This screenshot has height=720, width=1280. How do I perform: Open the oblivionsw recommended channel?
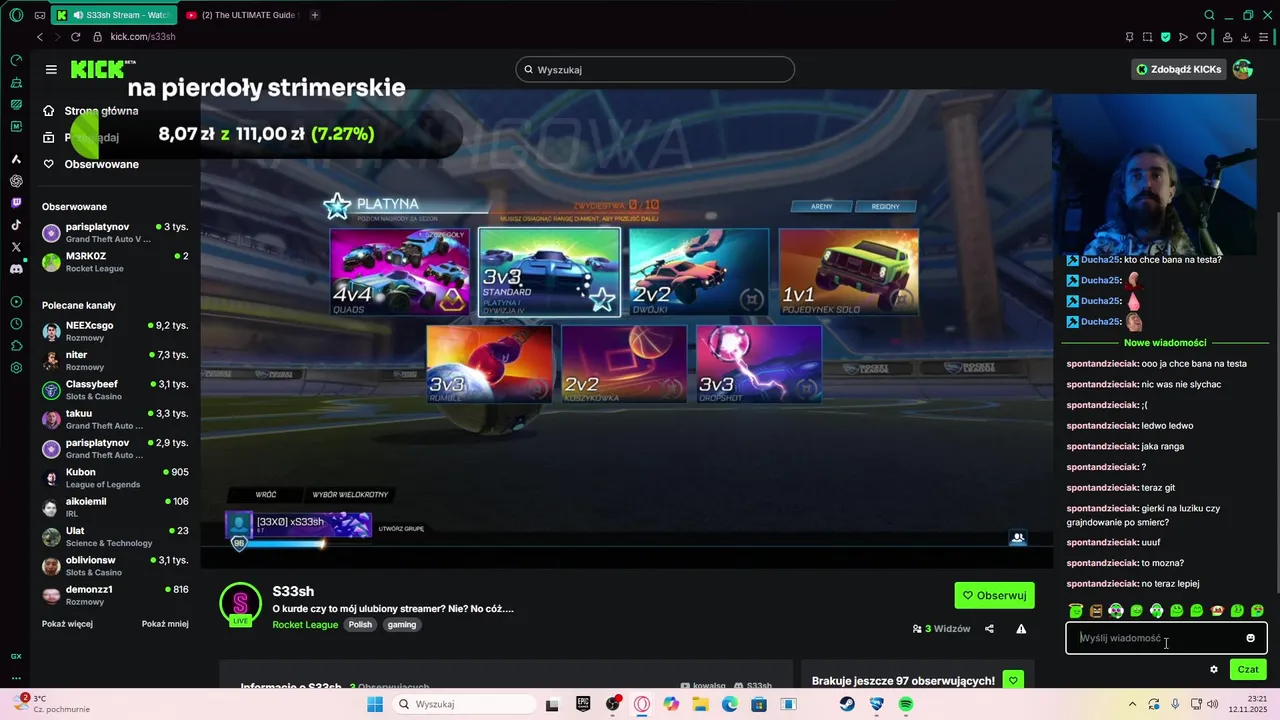115,566
